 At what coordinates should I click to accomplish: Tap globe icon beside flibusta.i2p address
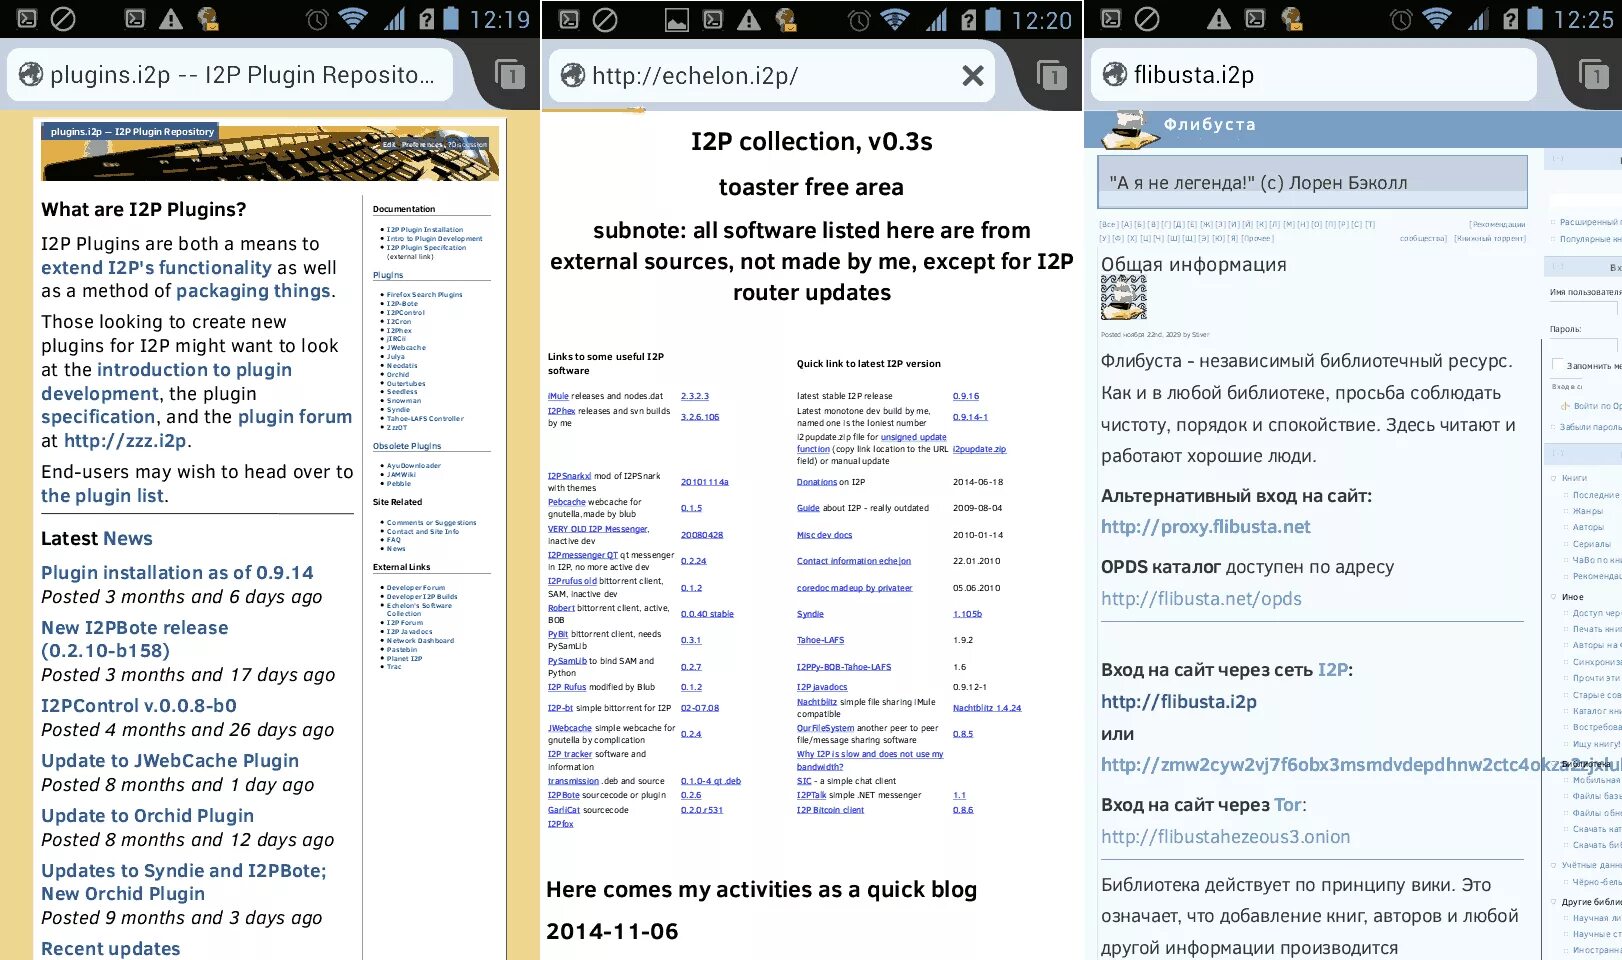pyautogui.click(x=1115, y=74)
